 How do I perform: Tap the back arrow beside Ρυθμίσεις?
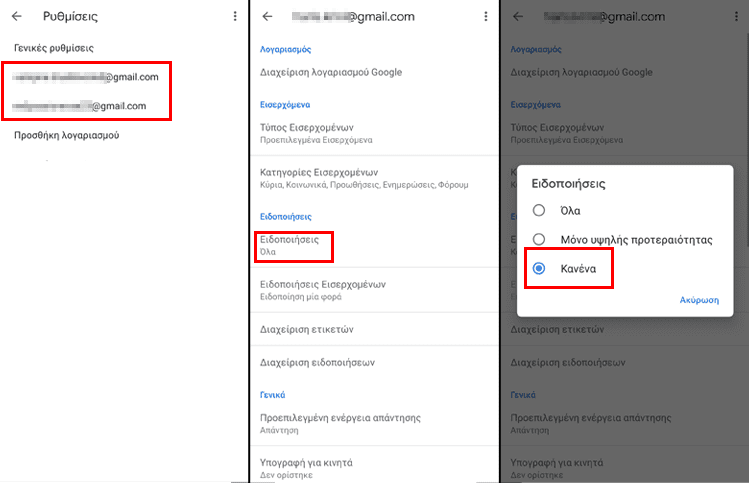[x=17, y=16]
